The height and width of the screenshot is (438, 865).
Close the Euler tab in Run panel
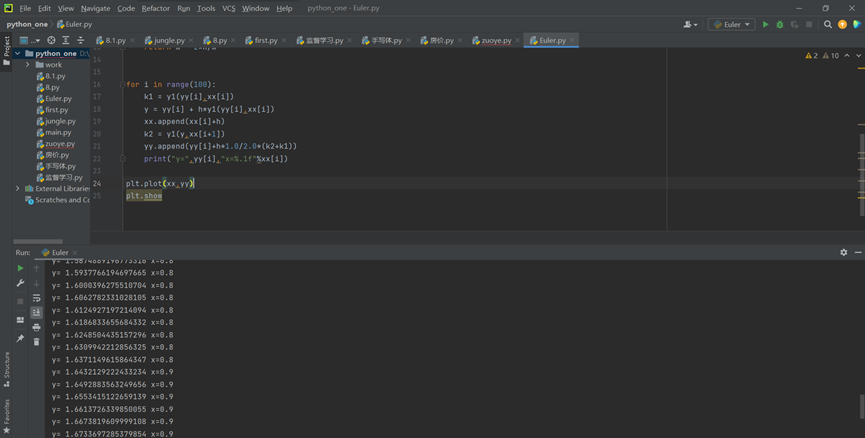point(74,253)
